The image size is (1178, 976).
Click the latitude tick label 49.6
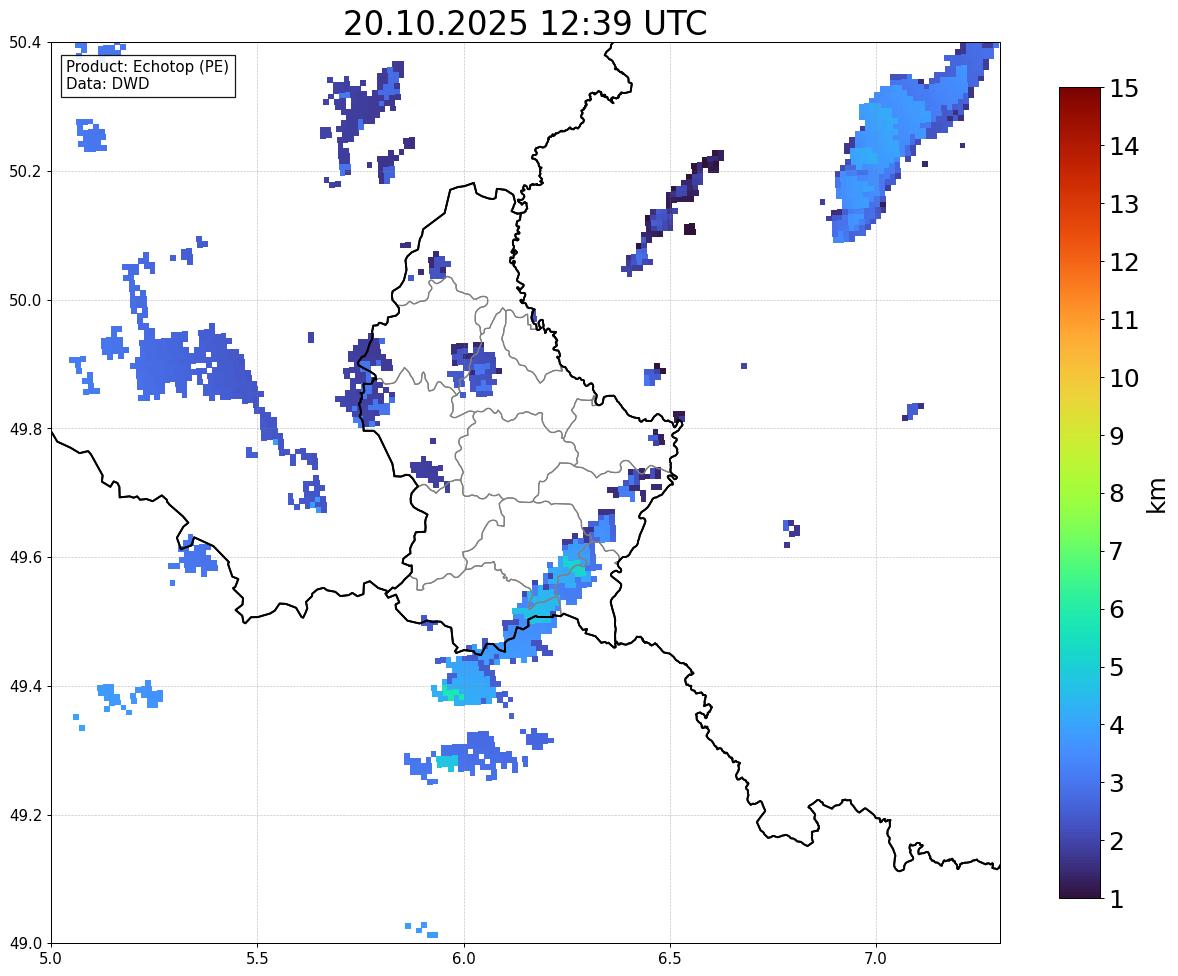25,557
